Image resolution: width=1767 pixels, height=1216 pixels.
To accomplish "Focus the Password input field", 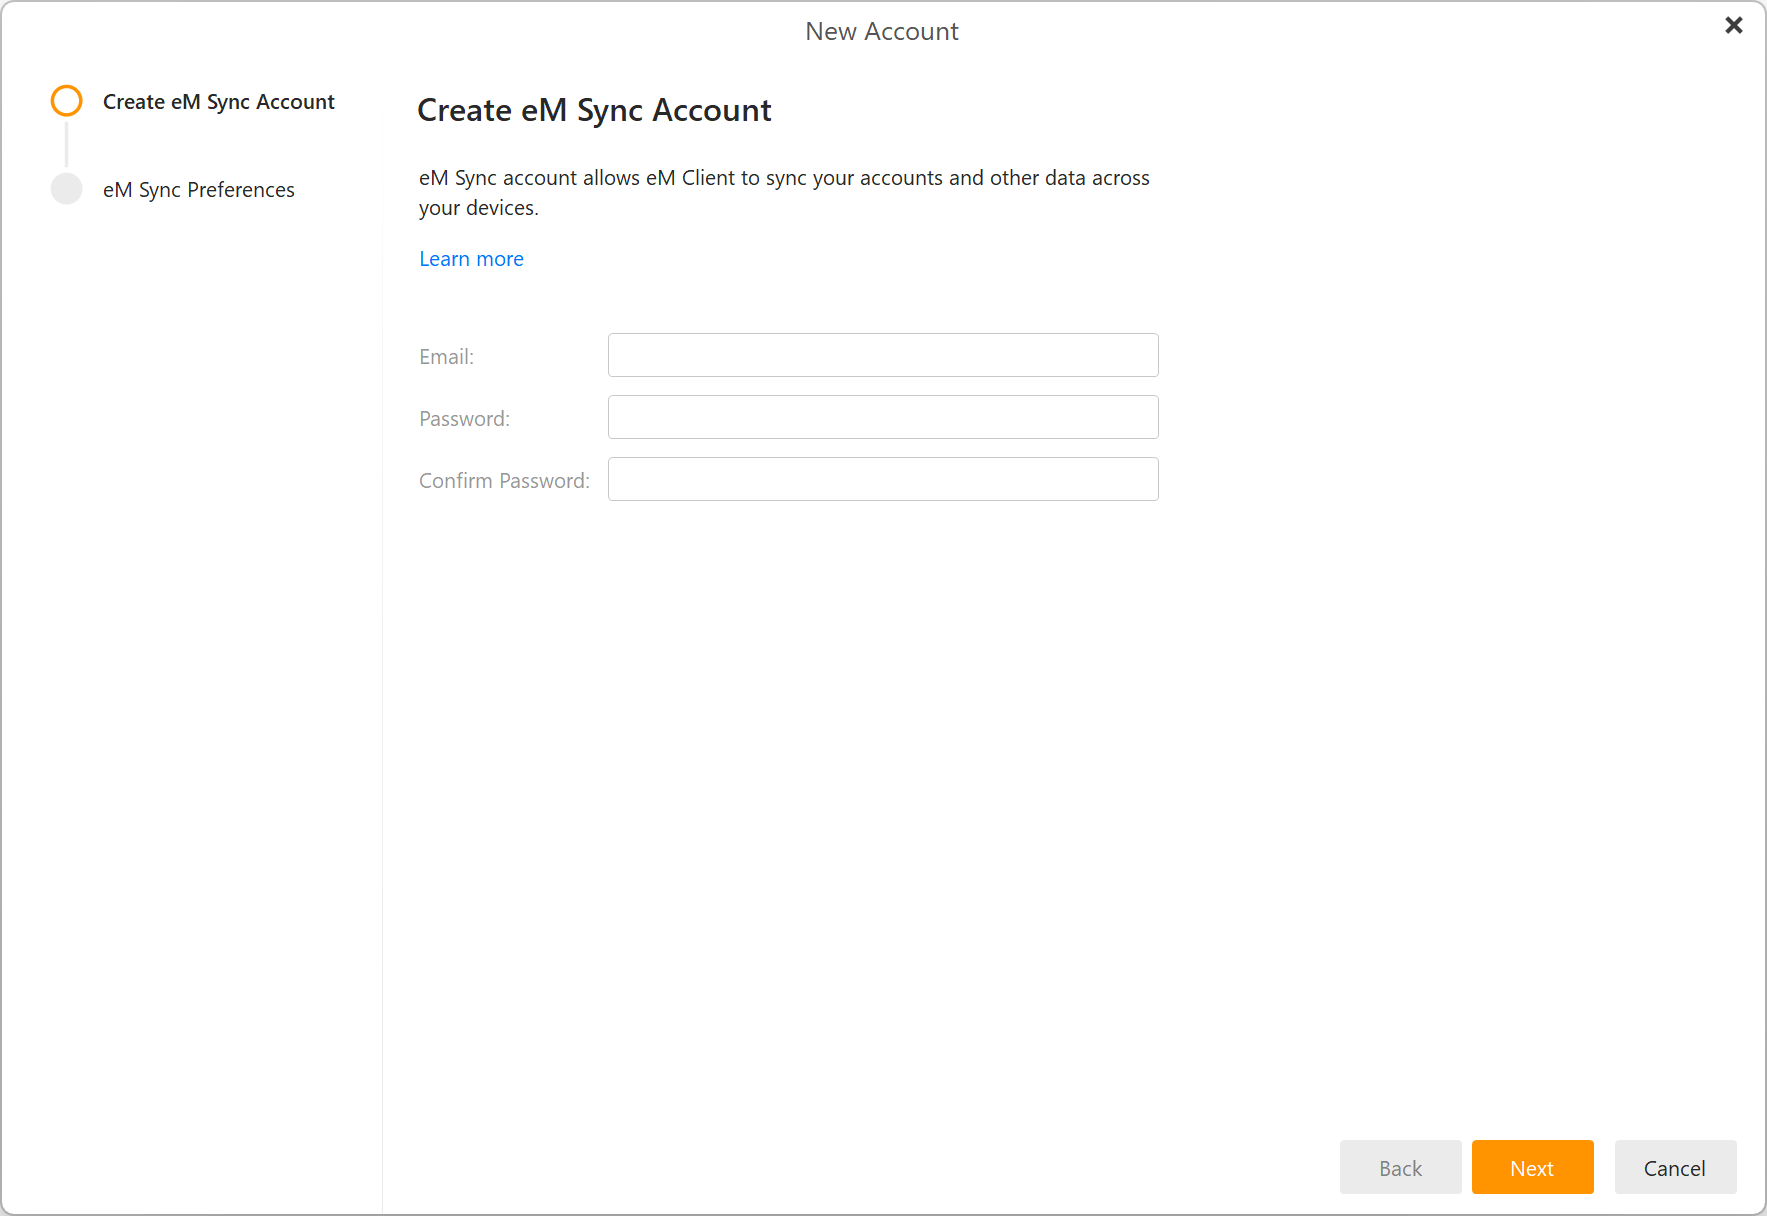I will [883, 417].
